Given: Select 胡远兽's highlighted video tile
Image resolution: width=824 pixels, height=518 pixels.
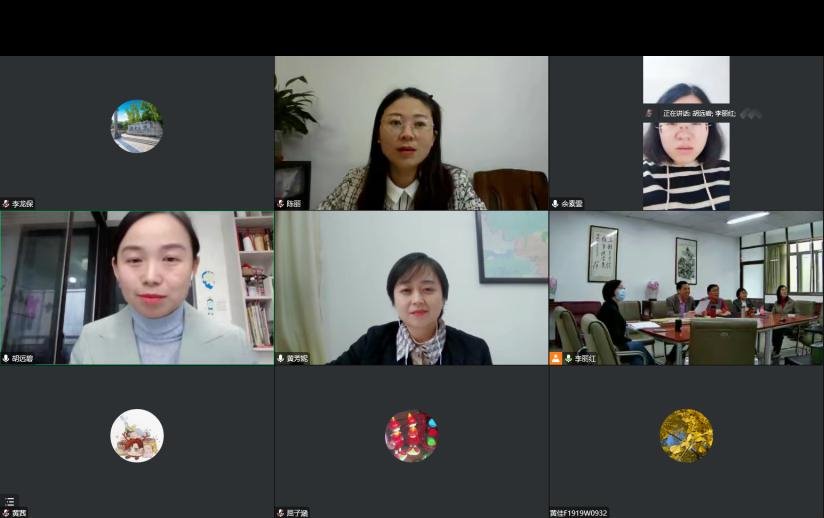Looking at the screenshot, I should point(137,288).
